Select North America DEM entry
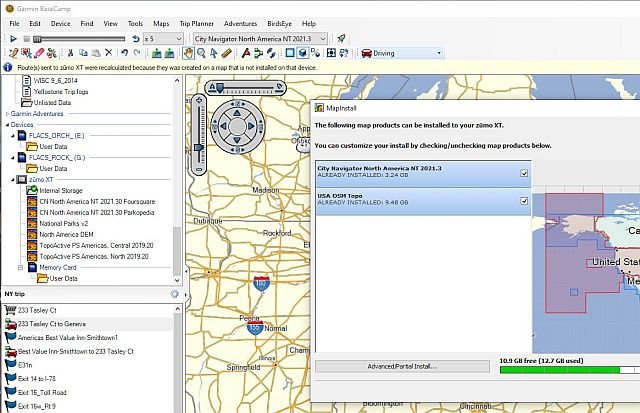This screenshot has width=640, height=413. click(66, 235)
